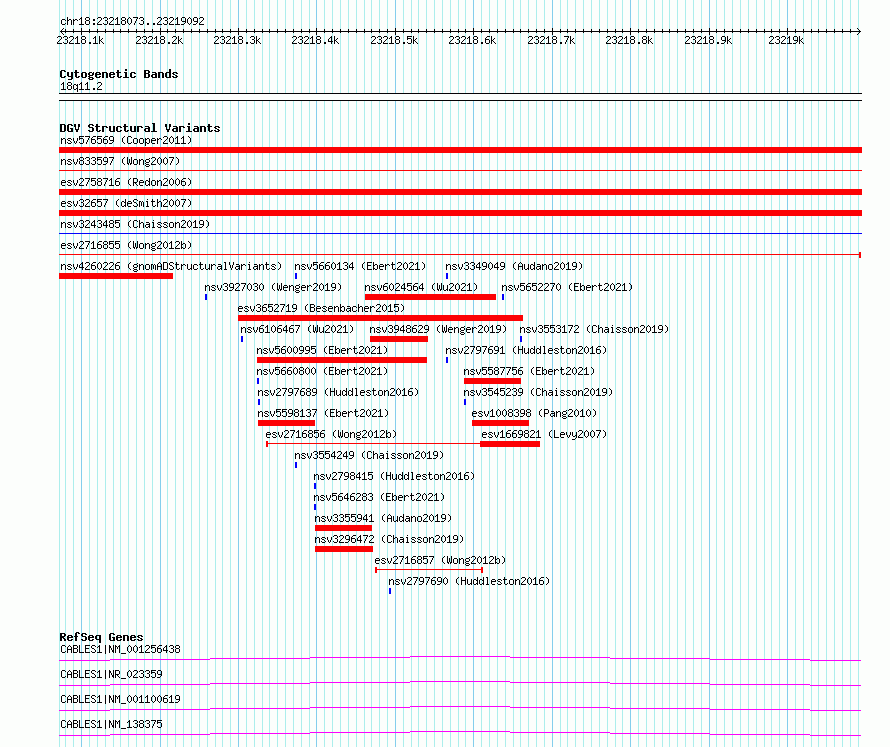
Task: Click the red bar under esv1669821
Action: (x=510, y=444)
